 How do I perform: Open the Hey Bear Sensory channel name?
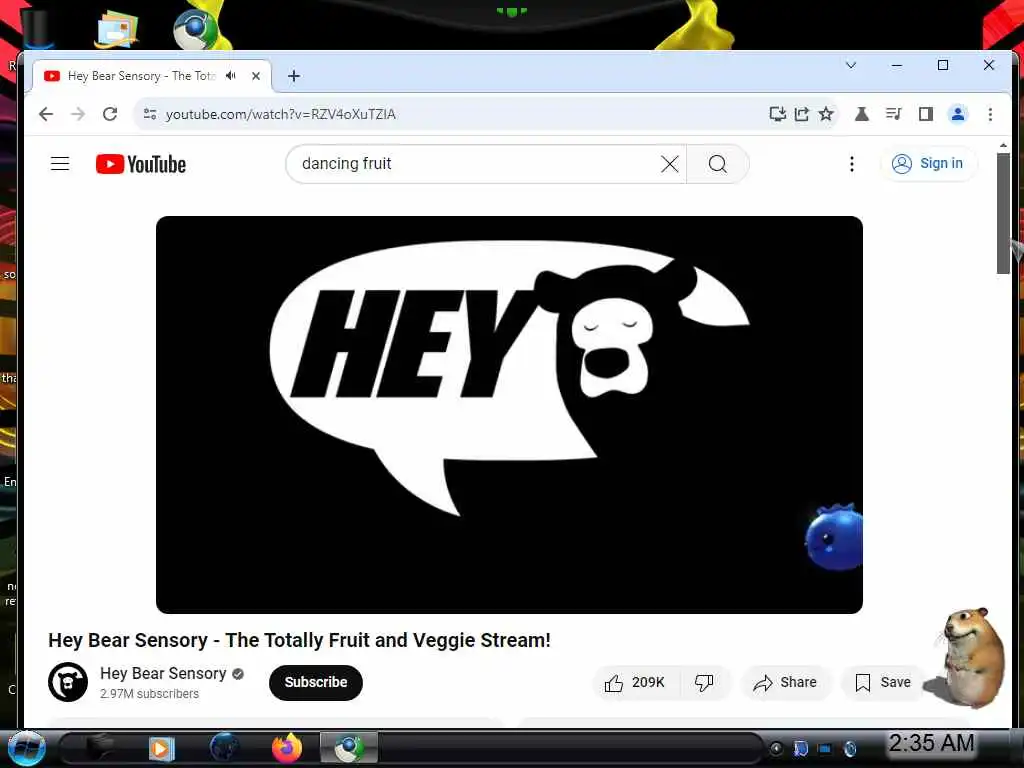pyautogui.click(x=163, y=673)
